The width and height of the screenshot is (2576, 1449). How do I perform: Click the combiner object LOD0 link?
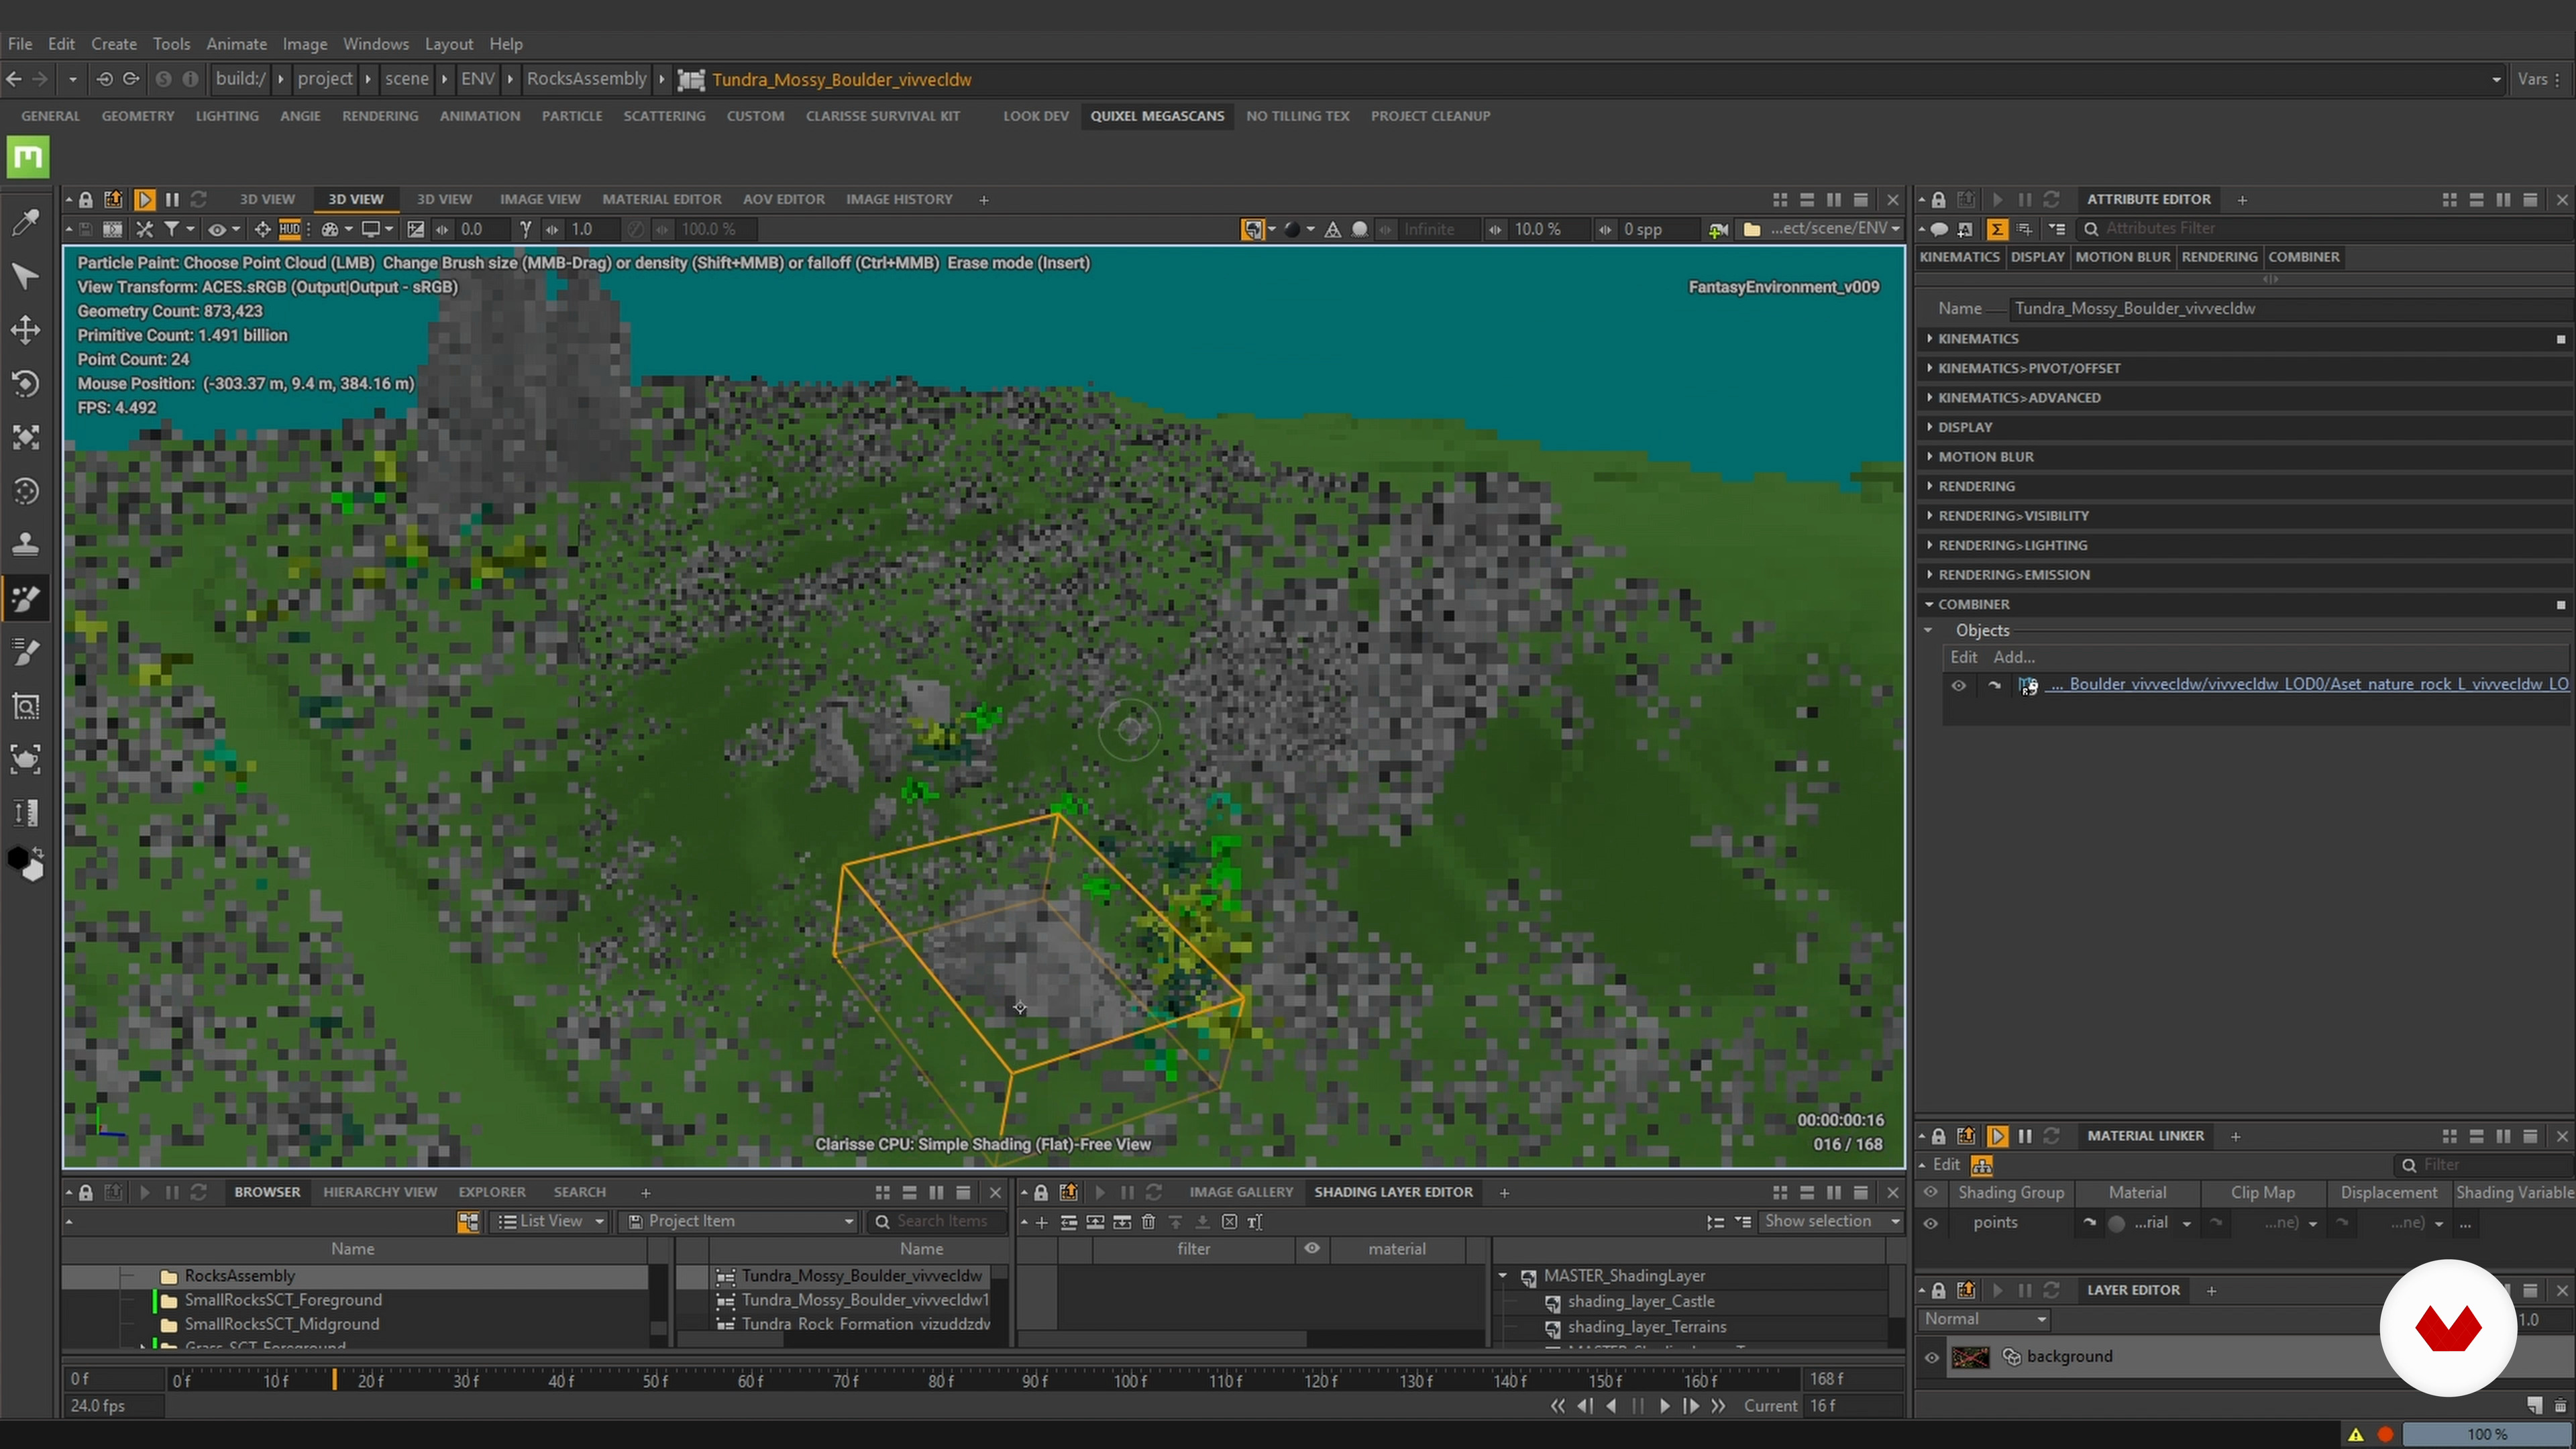[x=2308, y=685]
